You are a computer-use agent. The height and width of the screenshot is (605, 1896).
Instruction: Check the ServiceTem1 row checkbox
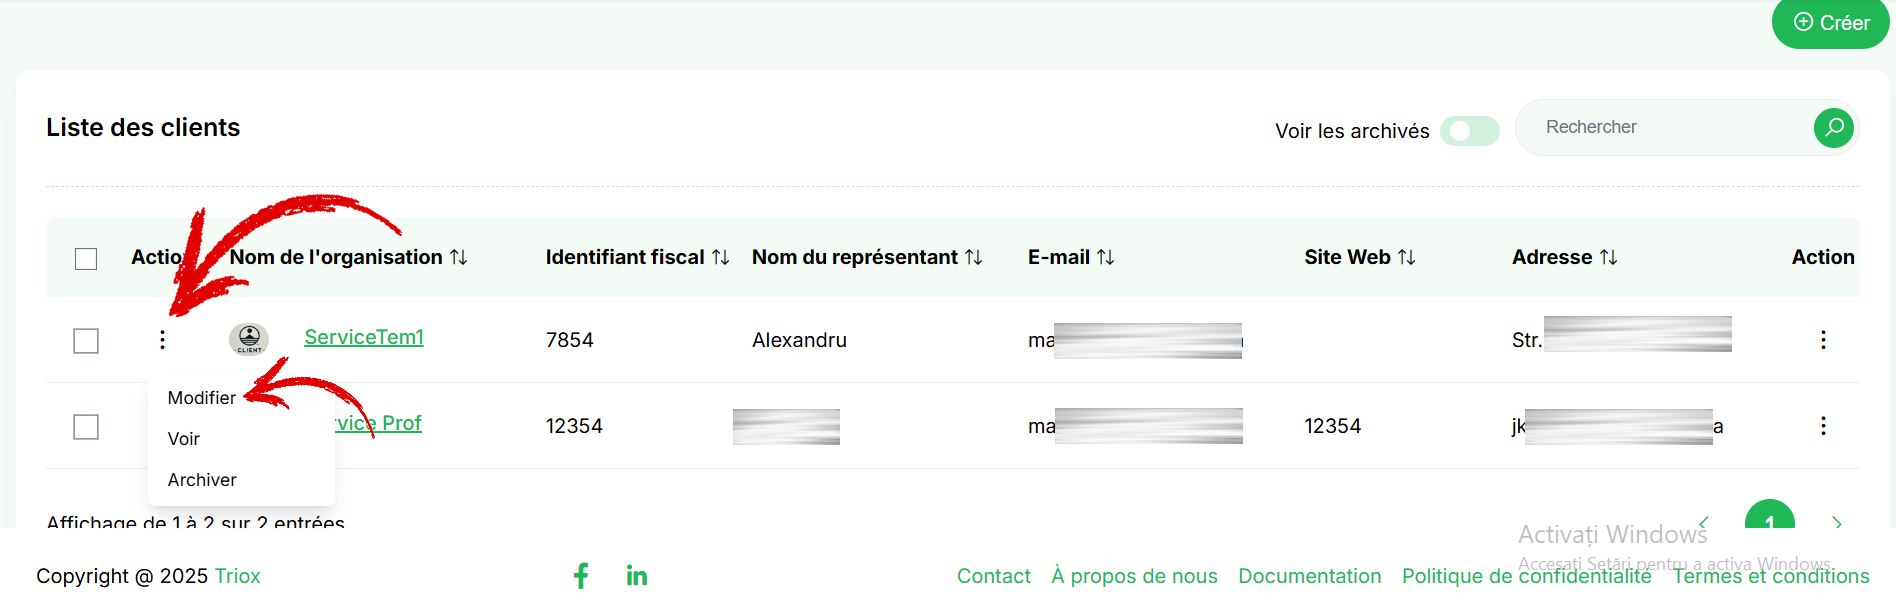[x=86, y=341]
